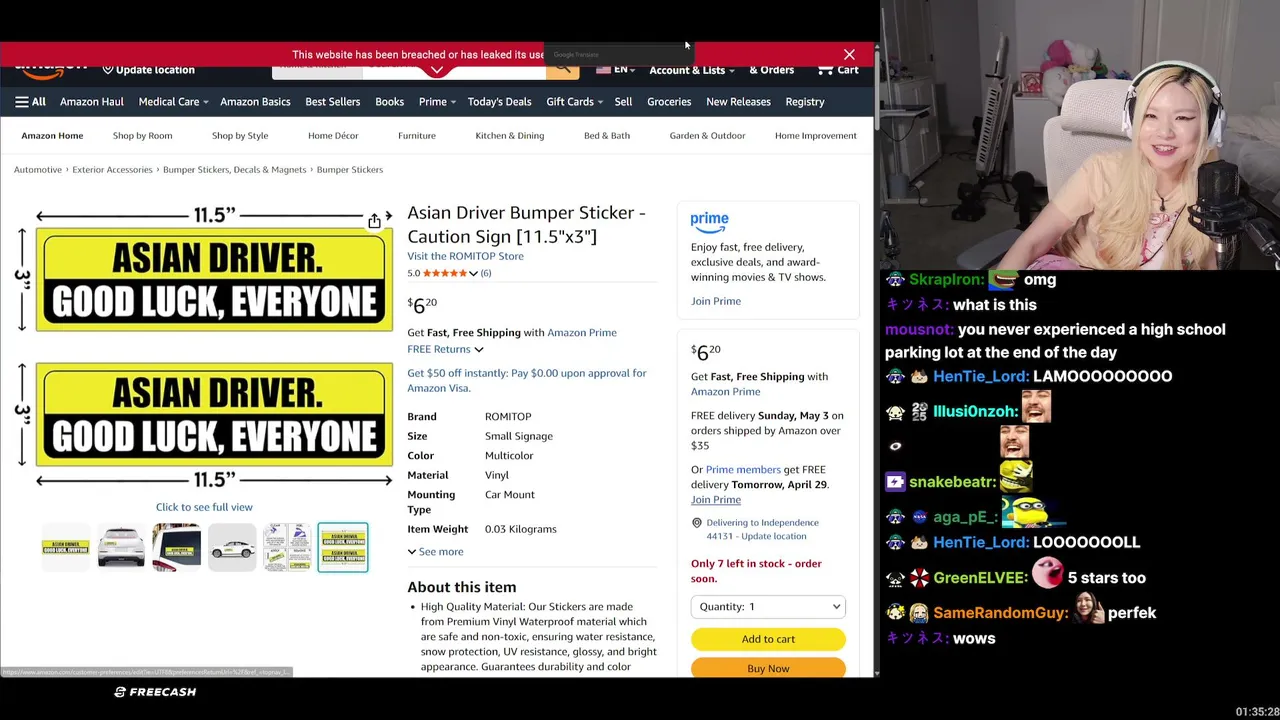Visit the ROMITOP Store
1280x720 pixels.
465,256
